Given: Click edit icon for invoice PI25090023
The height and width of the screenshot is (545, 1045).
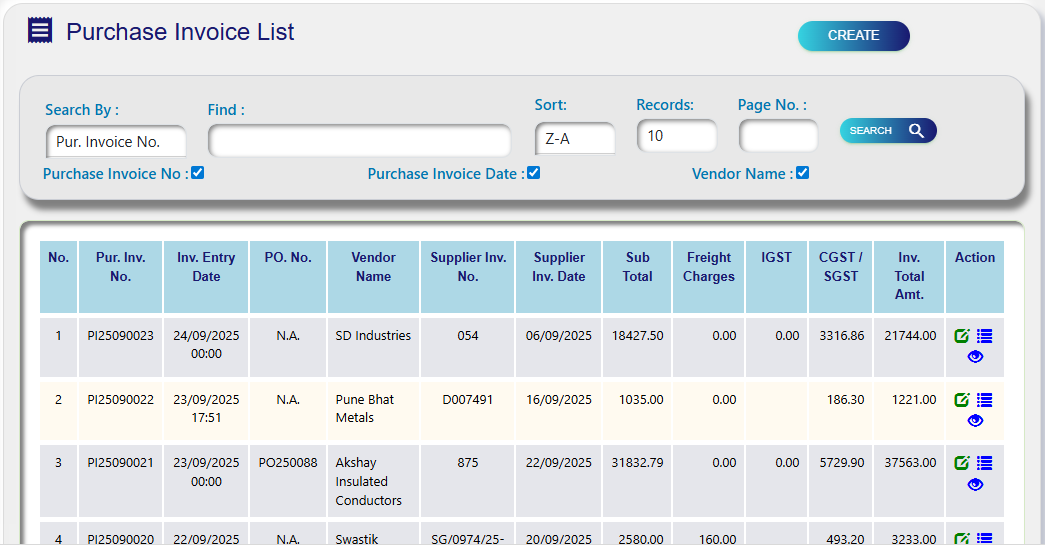Looking at the screenshot, I should 962,336.
